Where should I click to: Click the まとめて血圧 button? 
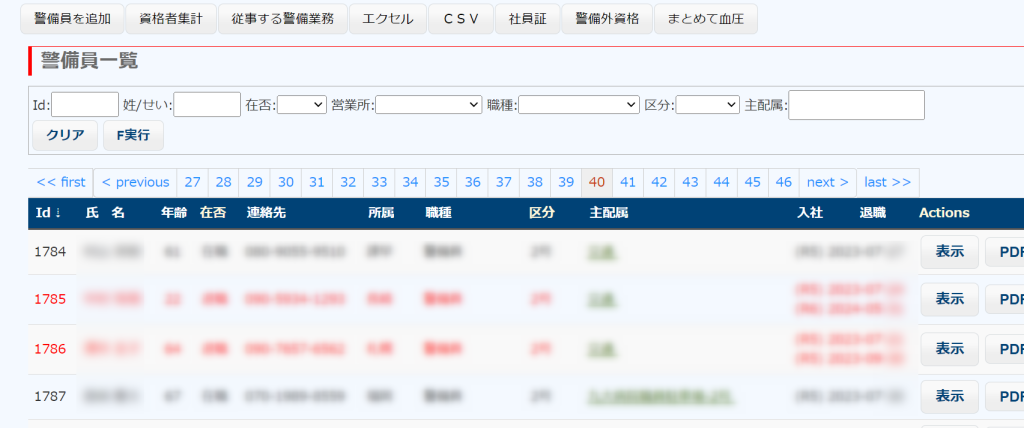[x=706, y=19]
